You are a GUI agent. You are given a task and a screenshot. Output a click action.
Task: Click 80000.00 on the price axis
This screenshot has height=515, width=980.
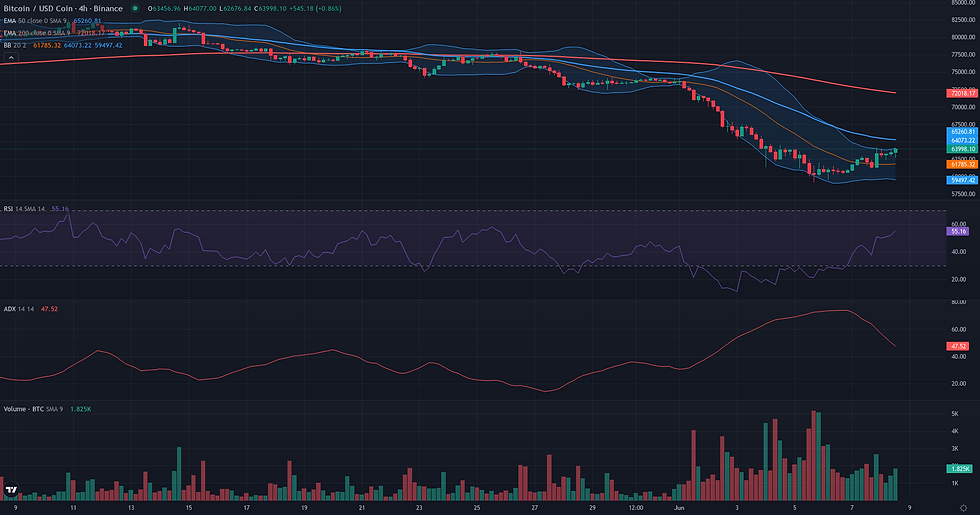[963, 37]
